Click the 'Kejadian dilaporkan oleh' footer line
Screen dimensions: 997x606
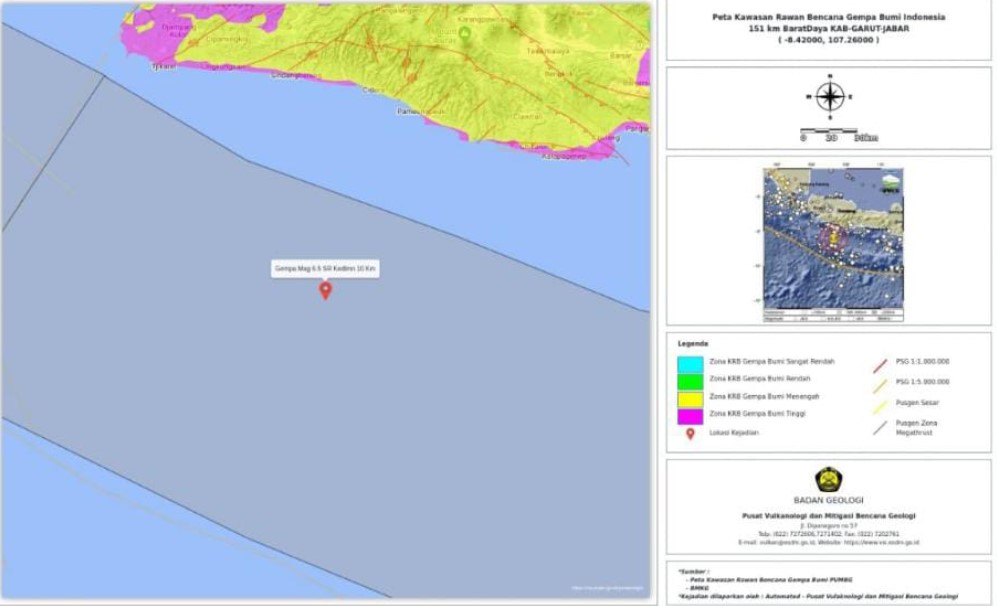[x=818, y=596]
